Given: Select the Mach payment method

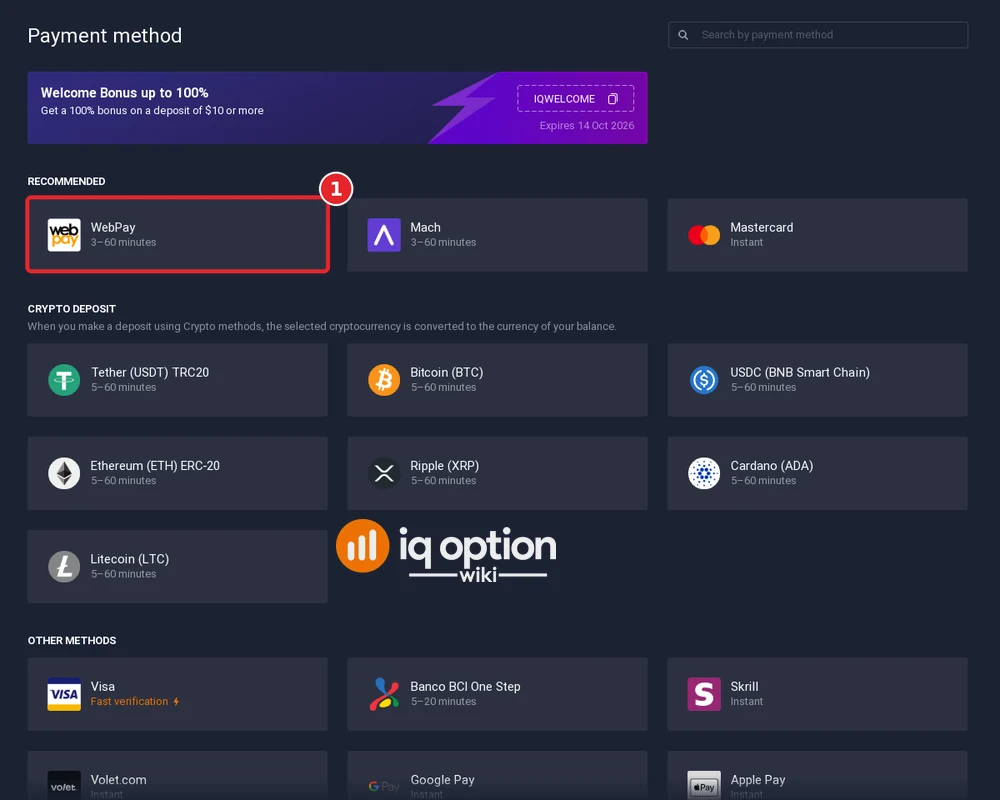Looking at the screenshot, I should coord(497,235).
